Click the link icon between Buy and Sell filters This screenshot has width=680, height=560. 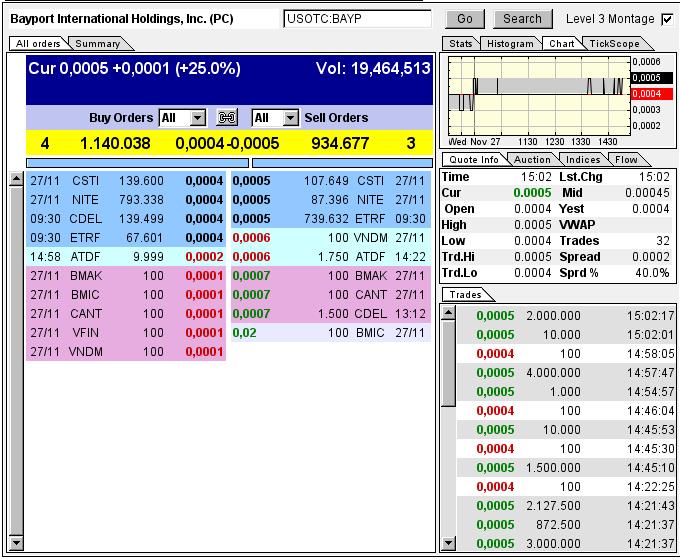pos(227,118)
